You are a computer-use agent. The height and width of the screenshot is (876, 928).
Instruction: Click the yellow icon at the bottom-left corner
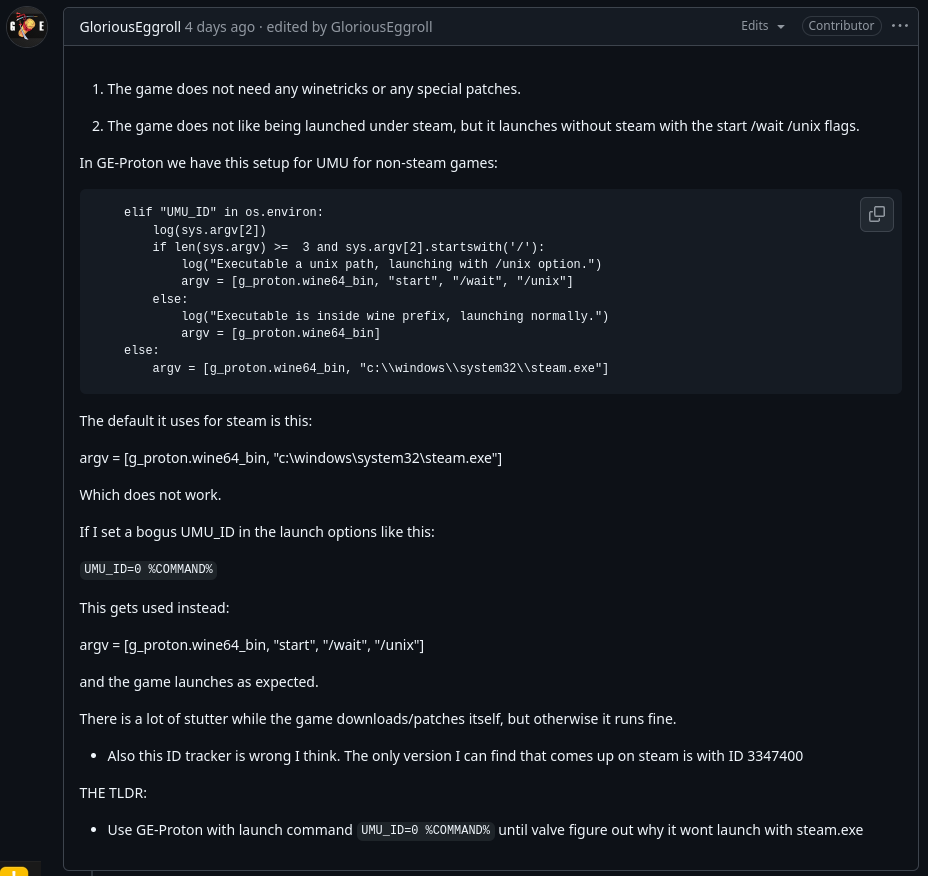click(x=14, y=871)
